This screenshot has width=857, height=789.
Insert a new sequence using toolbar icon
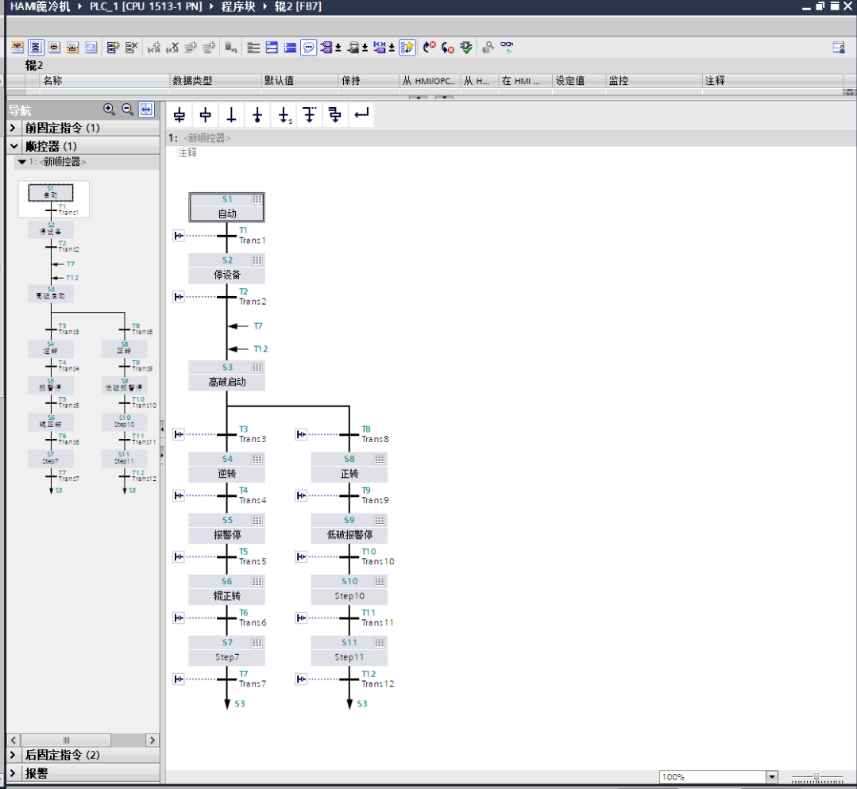[113, 48]
